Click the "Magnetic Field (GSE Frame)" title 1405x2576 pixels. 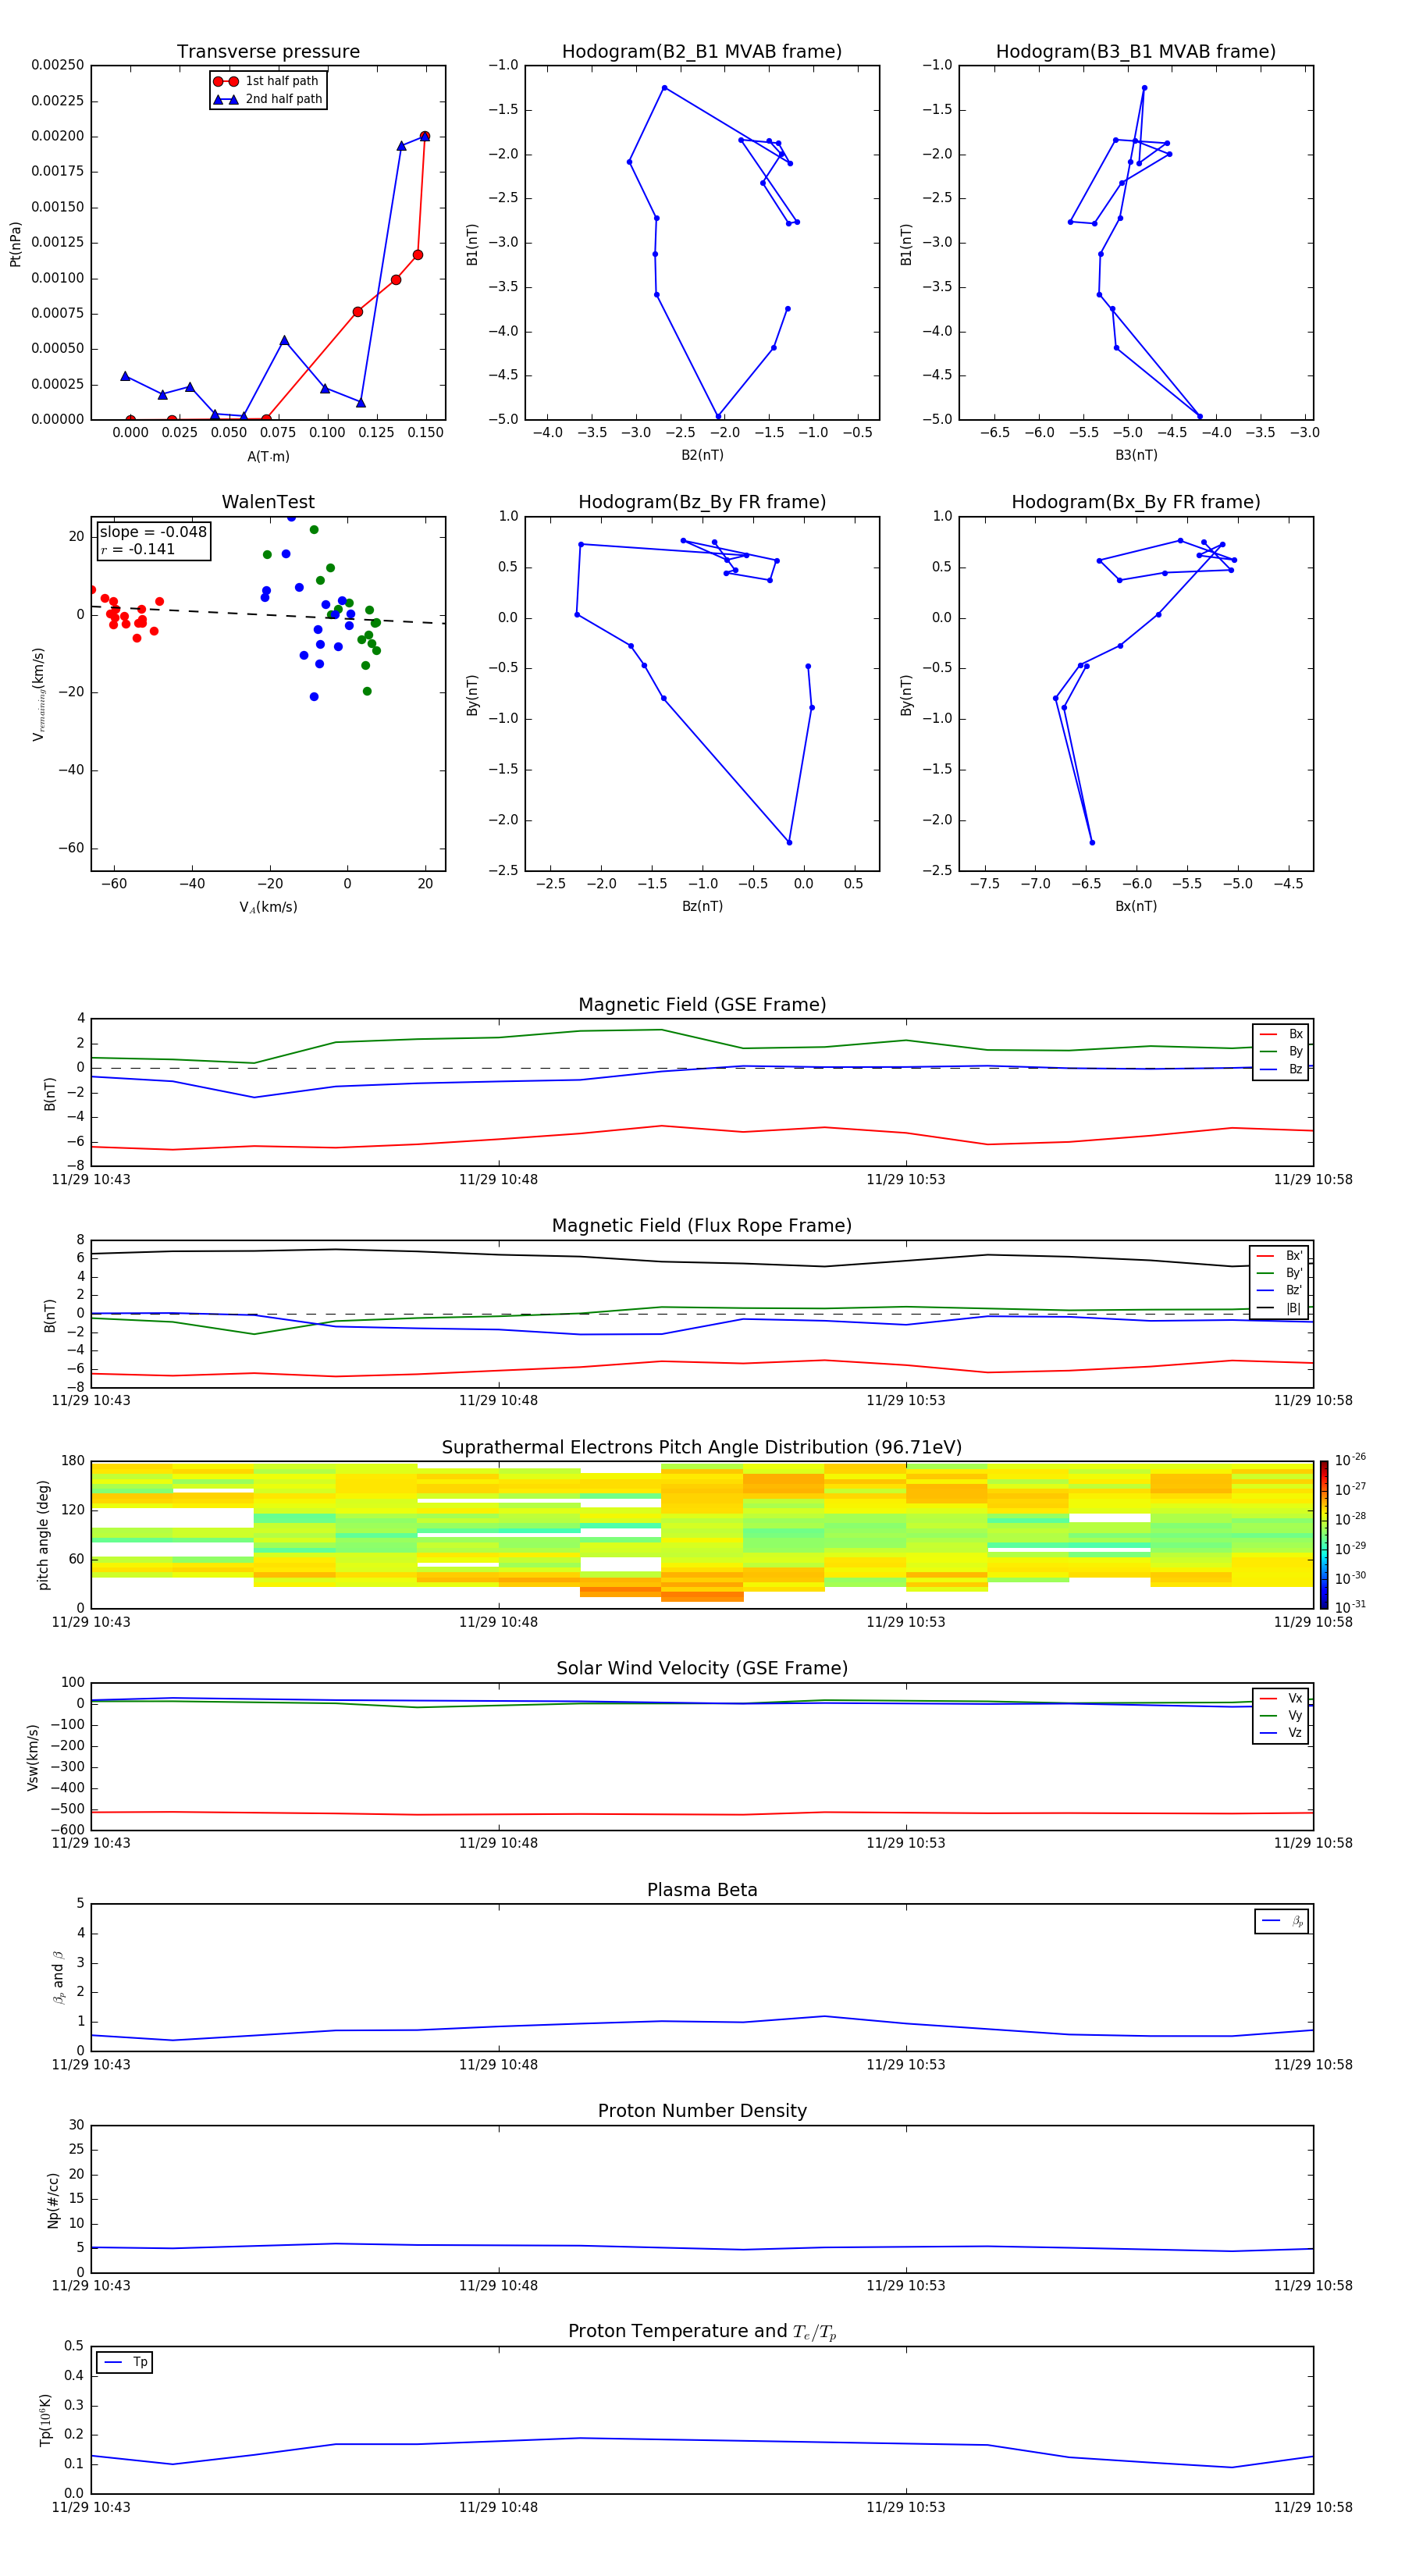click(702, 1005)
